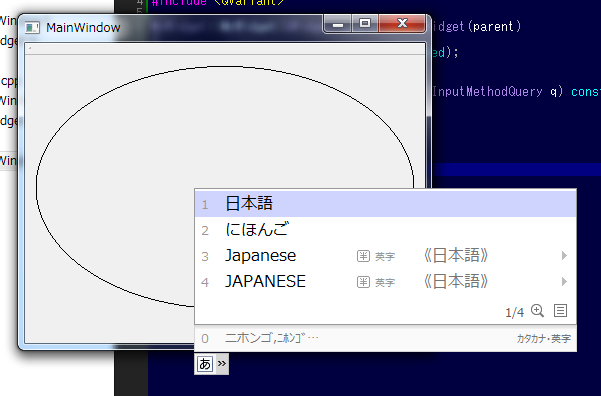The image size is (601, 396).
Task: Close the MainWindow window
Action: tap(402, 24)
